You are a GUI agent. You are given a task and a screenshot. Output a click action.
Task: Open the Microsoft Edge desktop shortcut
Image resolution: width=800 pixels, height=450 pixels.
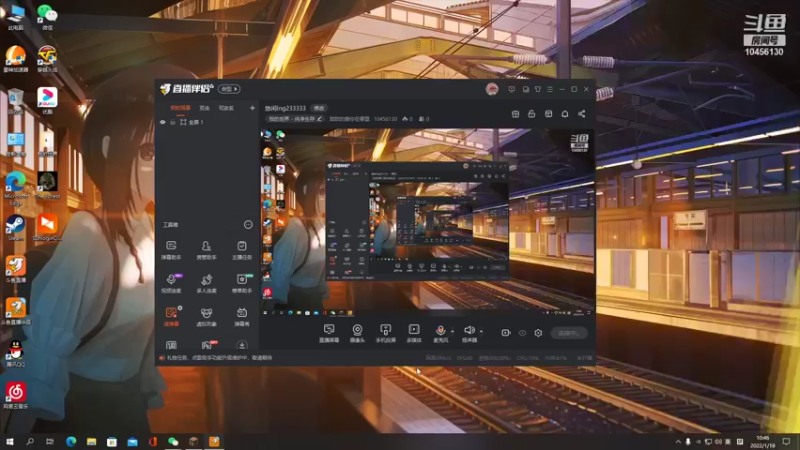click(x=16, y=188)
